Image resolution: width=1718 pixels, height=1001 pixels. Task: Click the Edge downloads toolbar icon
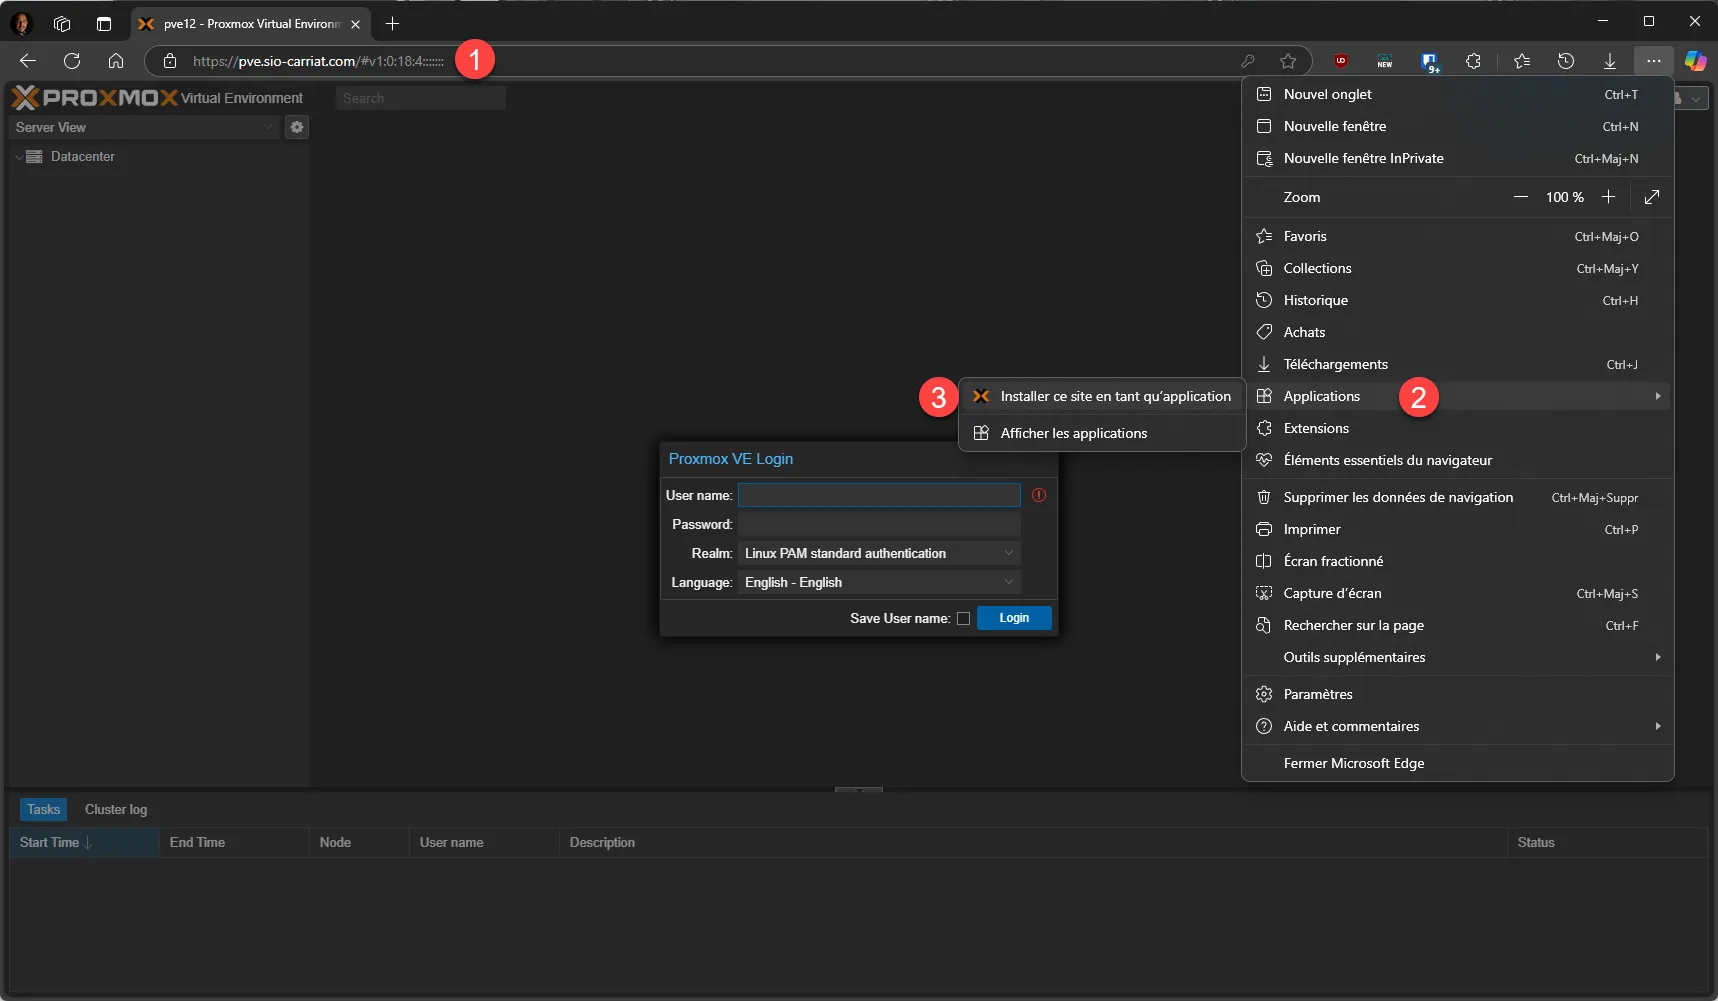[1610, 61]
